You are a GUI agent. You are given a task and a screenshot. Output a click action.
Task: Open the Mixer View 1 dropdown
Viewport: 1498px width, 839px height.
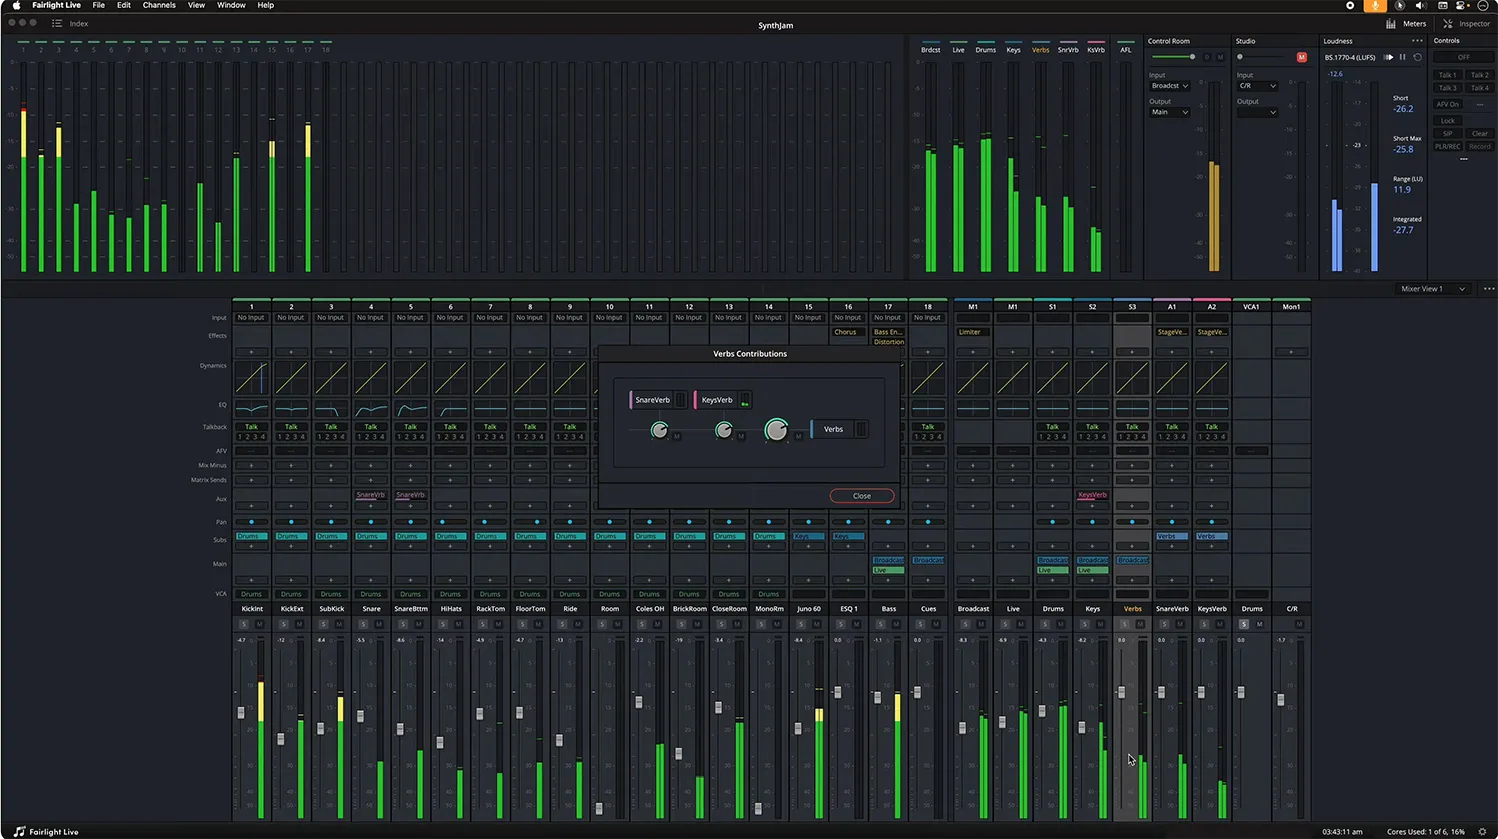coord(1433,289)
